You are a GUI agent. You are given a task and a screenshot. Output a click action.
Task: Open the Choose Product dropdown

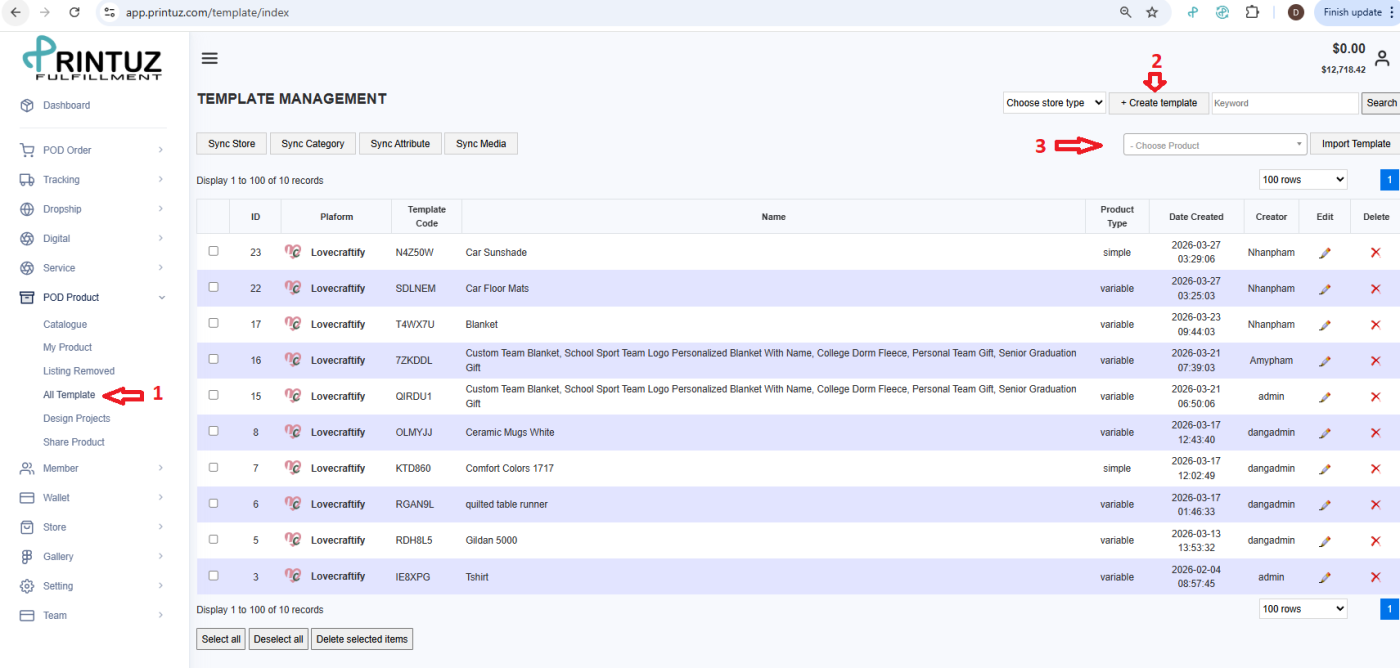(1215, 145)
